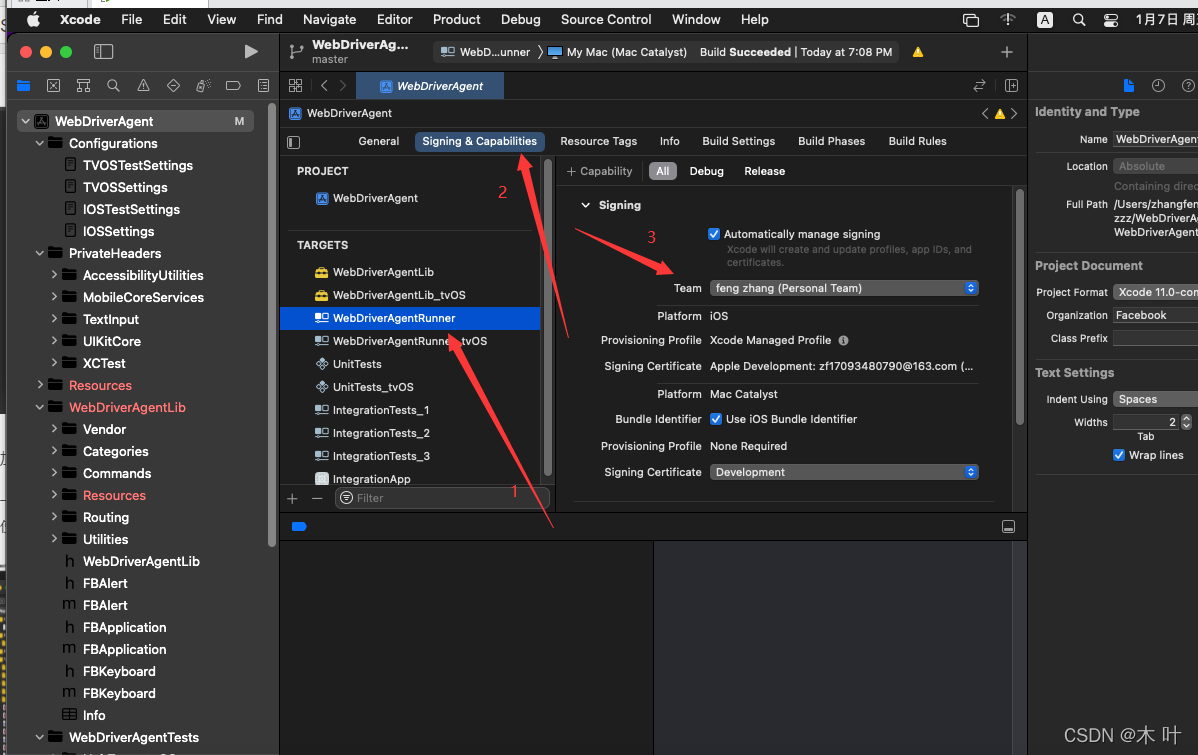
Task: Select the Debug configuration filter
Action: [706, 171]
